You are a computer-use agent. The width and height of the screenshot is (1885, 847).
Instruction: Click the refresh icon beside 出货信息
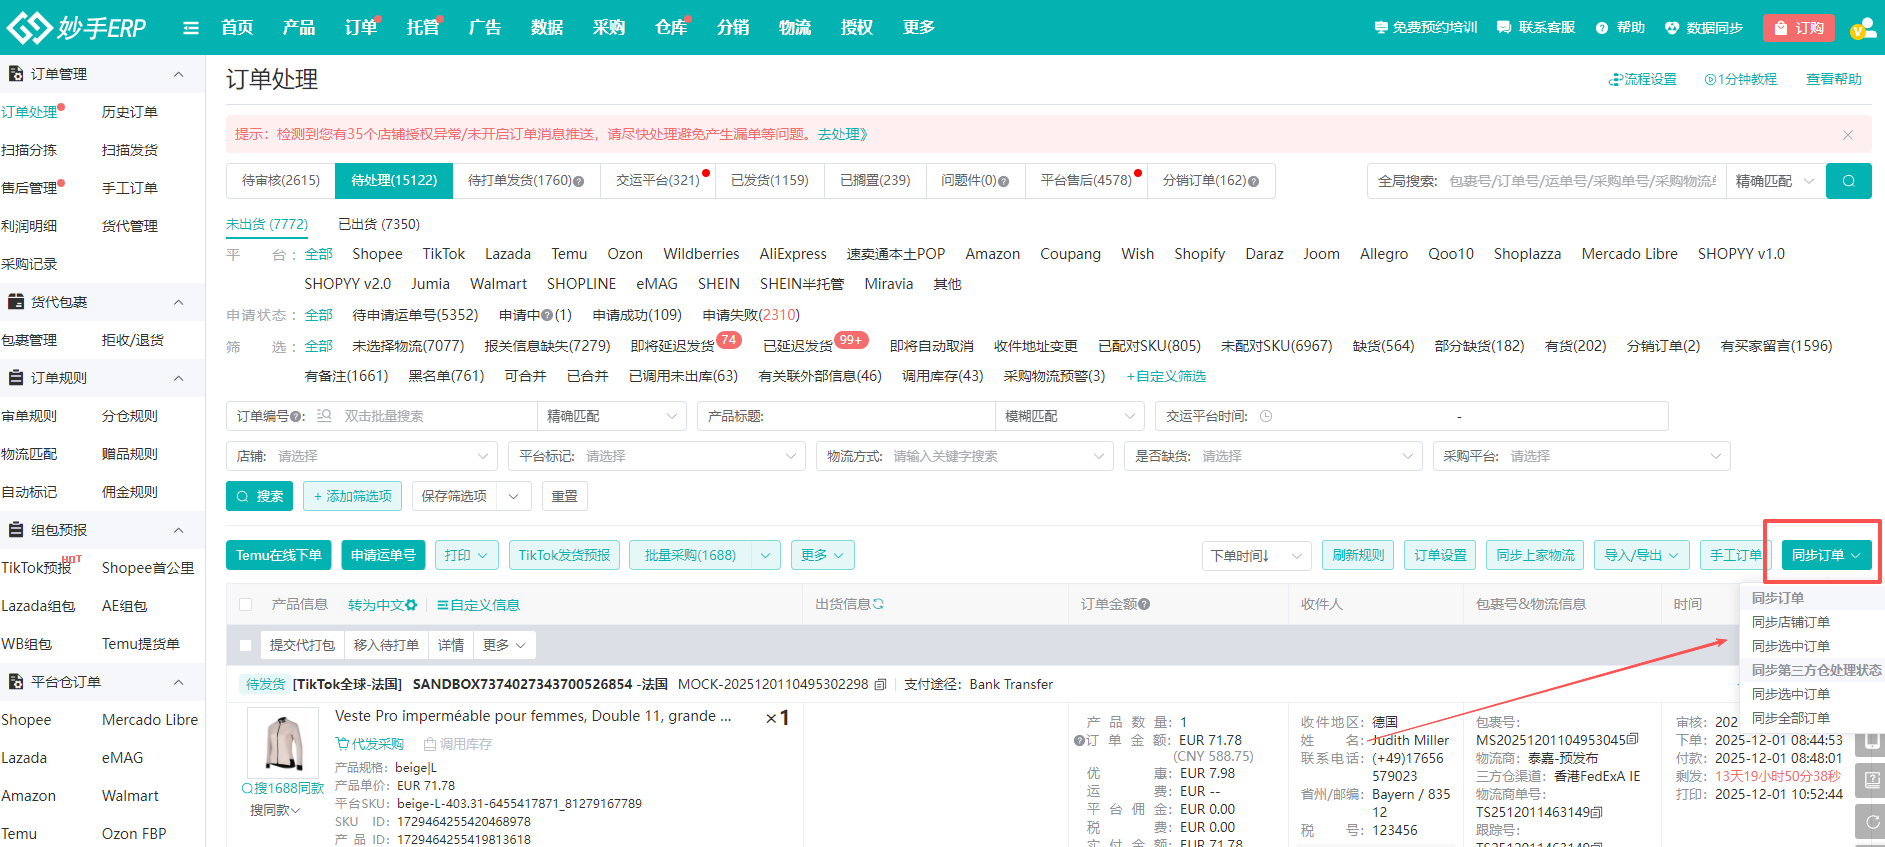click(878, 604)
